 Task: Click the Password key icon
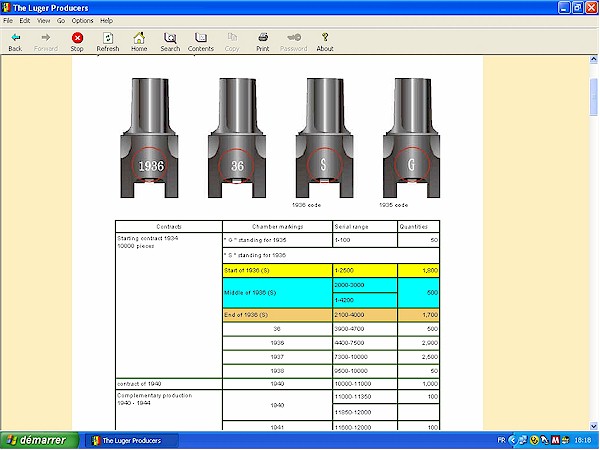(293, 42)
